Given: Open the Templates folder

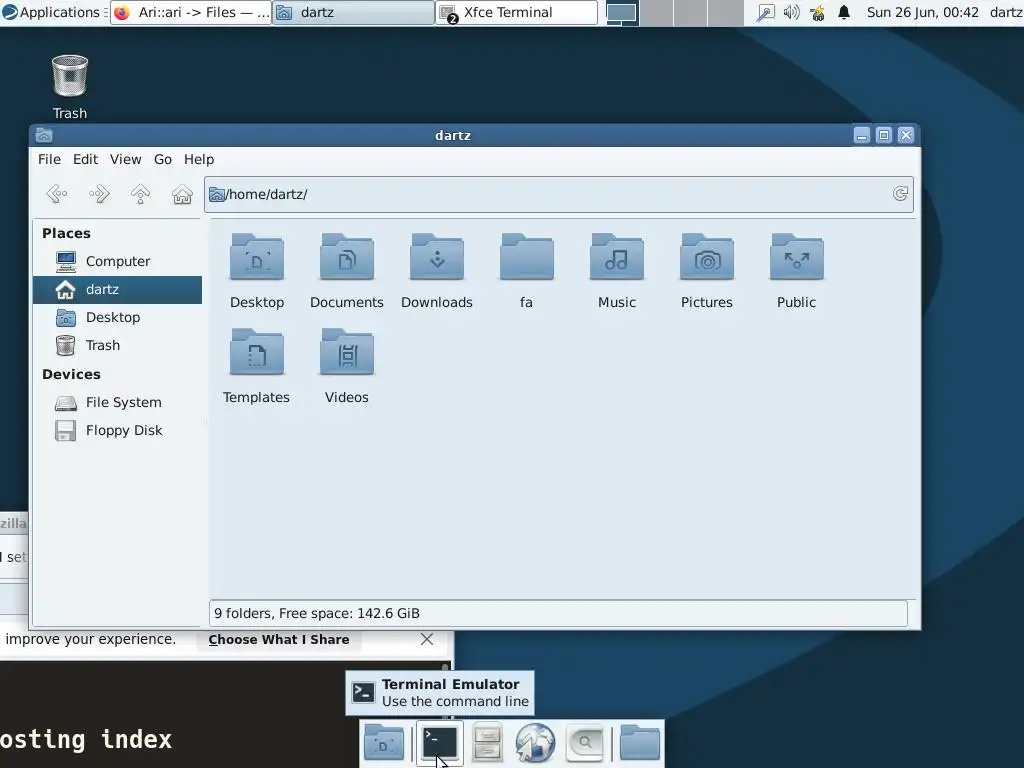Looking at the screenshot, I should coord(257,366).
